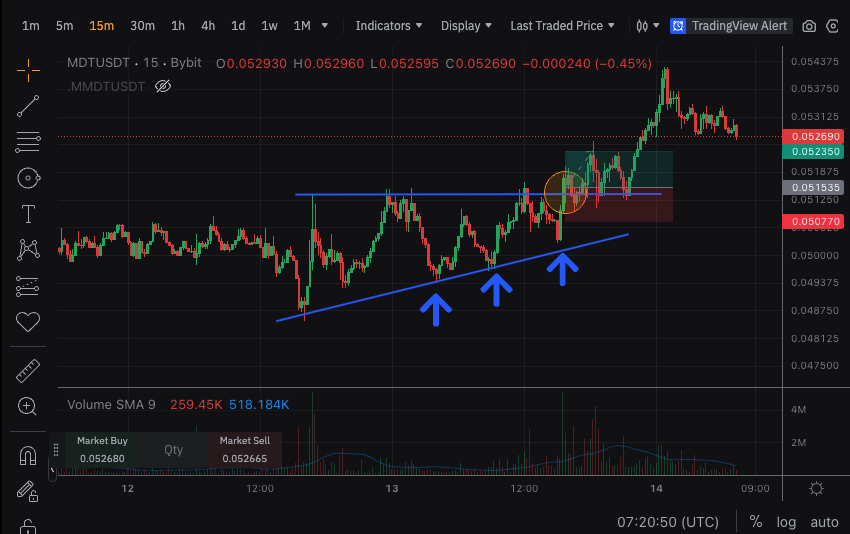This screenshot has height=534, width=850.
Task: Switch to the 1m timeframe
Action: 30,25
